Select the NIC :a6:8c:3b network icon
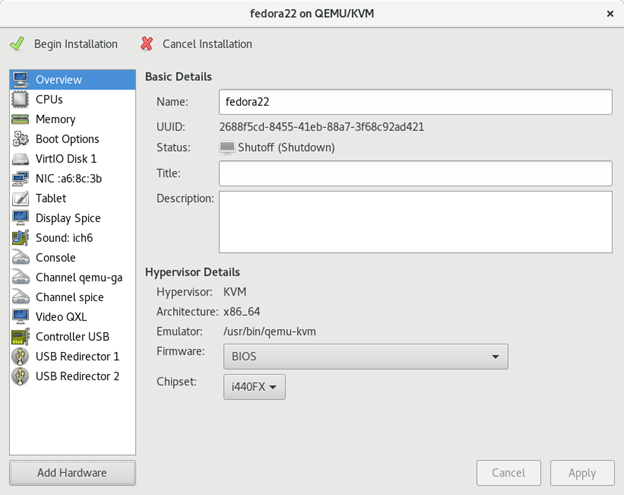The image size is (624, 495). (20, 179)
